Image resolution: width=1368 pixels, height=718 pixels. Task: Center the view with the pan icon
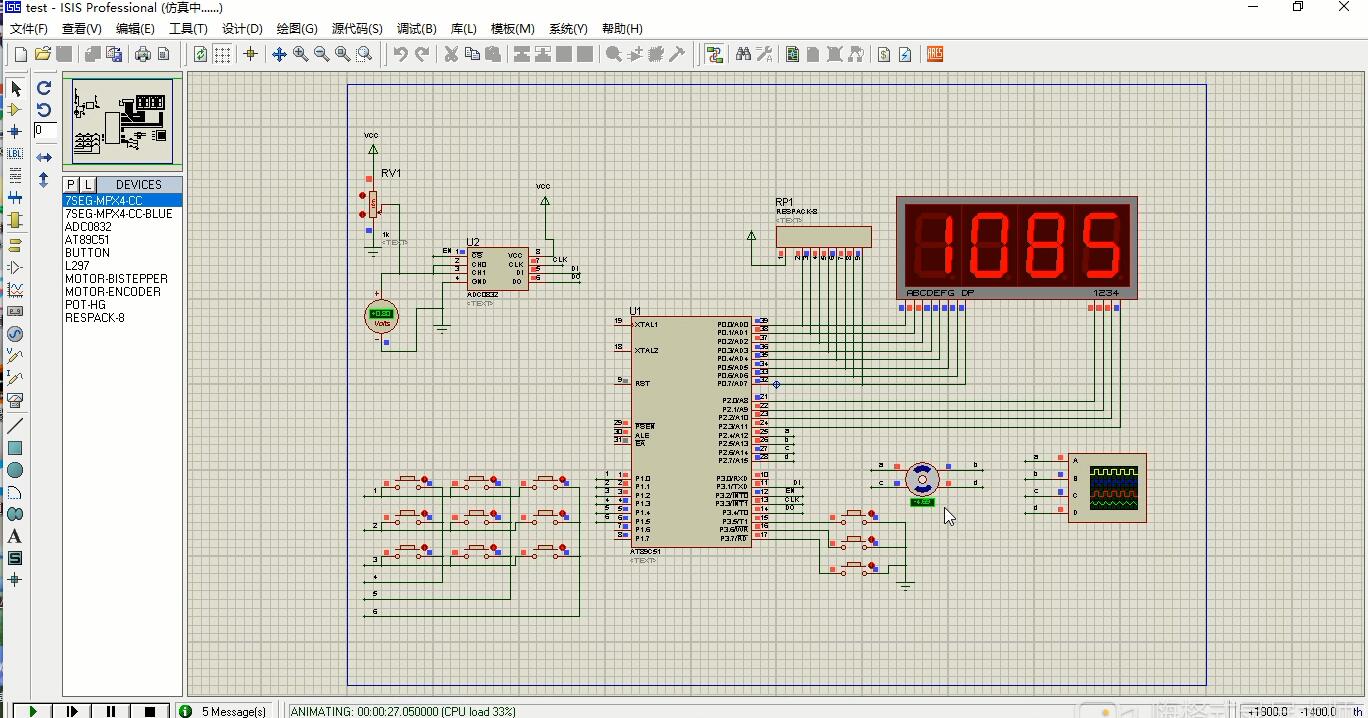pyautogui.click(x=279, y=54)
